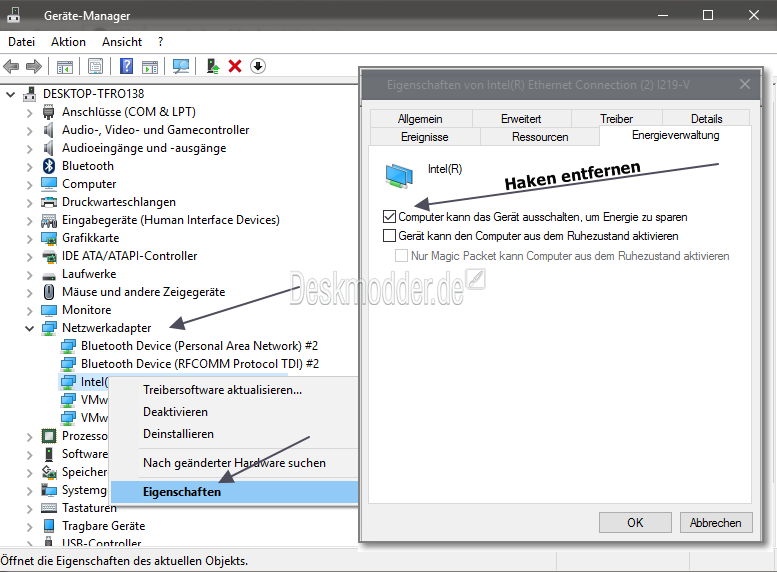Choose Eigenschaften in the context menu

tap(234, 492)
